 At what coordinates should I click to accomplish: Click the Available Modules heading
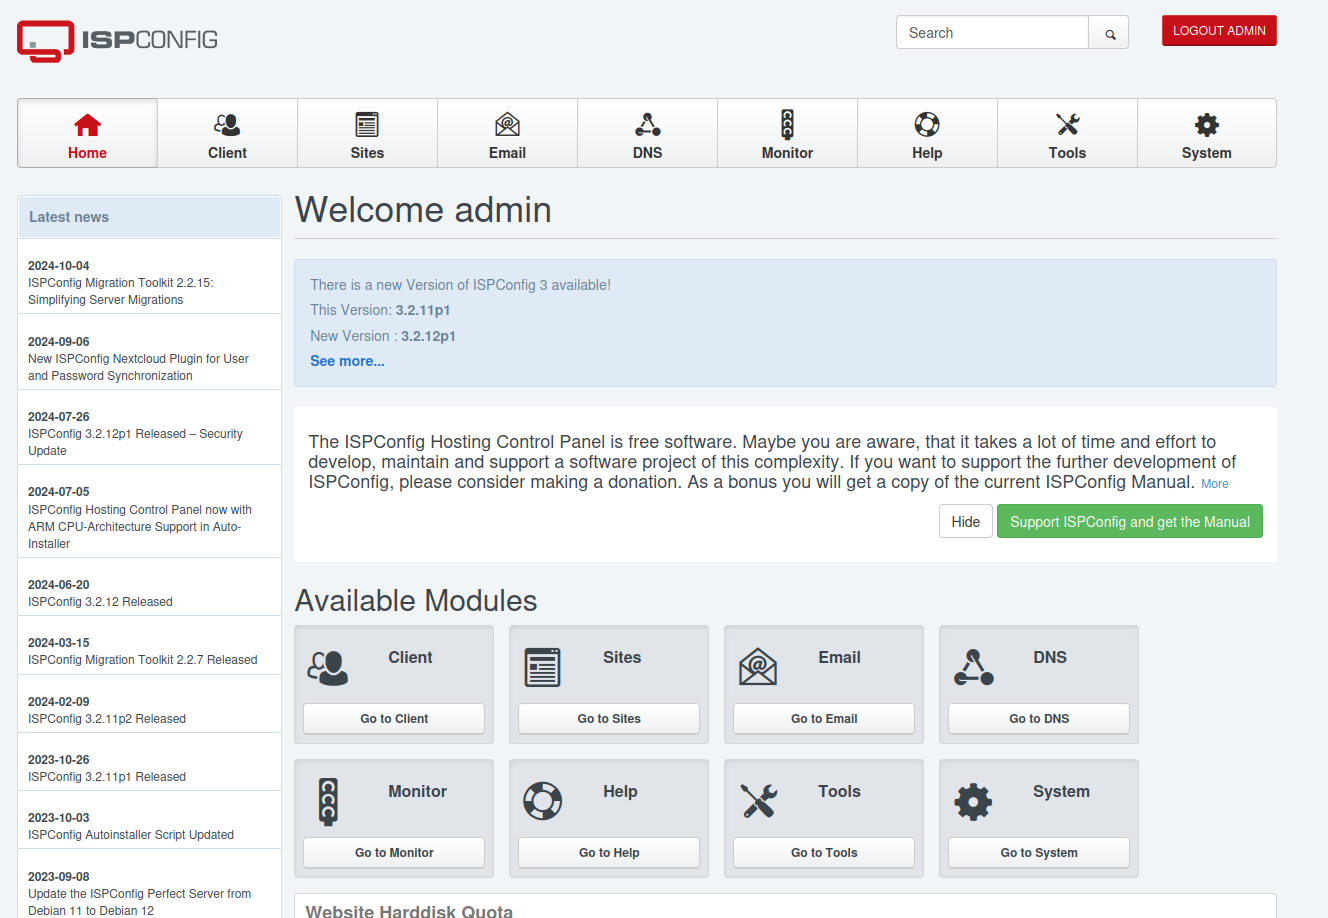(x=416, y=601)
